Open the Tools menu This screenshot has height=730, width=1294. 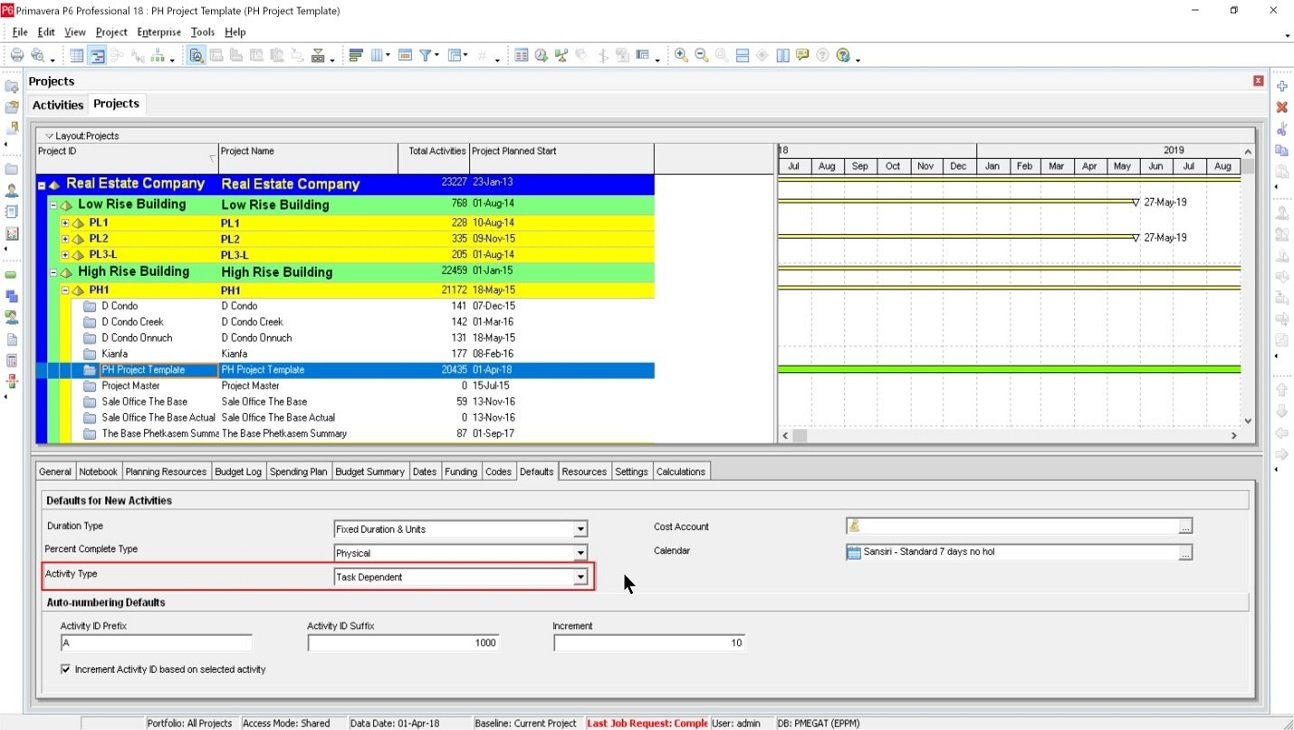click(x=203, y=32)
